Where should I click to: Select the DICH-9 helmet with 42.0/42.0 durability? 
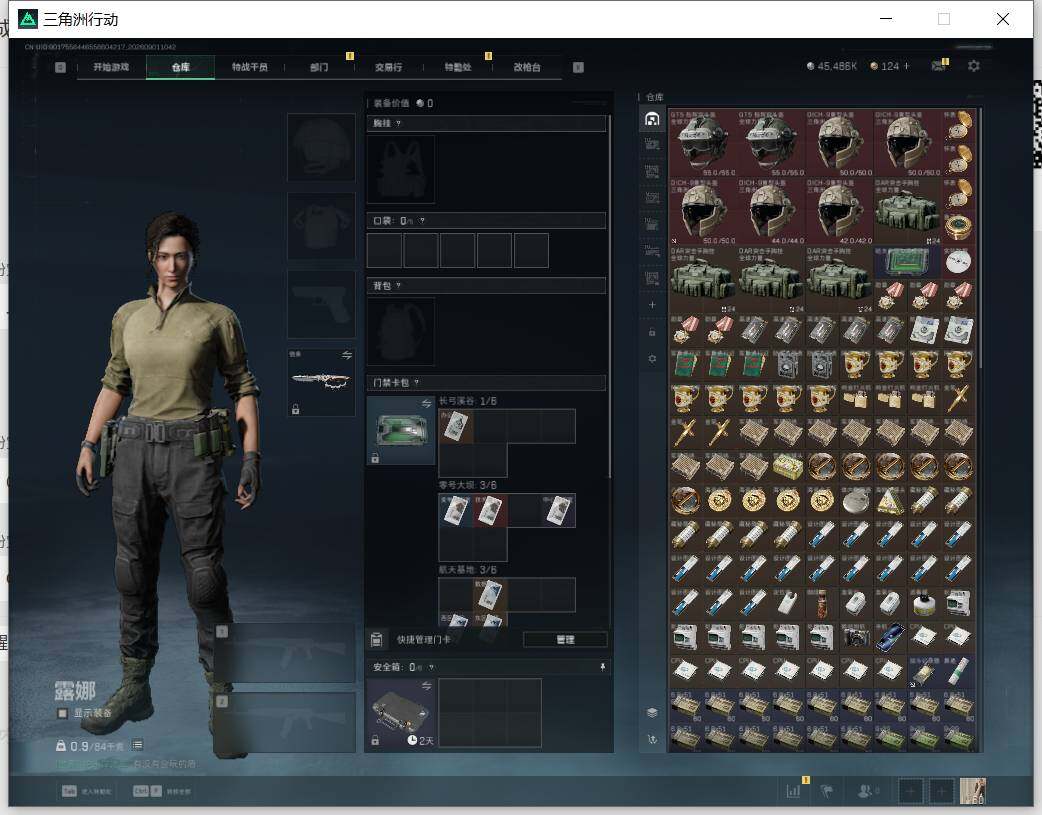pos(839,211)
